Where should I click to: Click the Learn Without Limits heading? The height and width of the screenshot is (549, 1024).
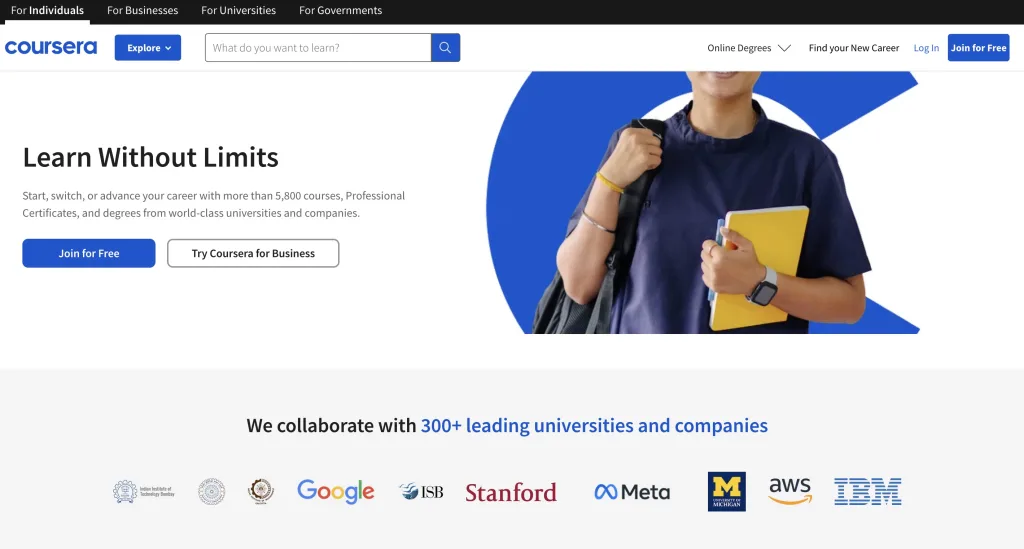coord(151,157)
